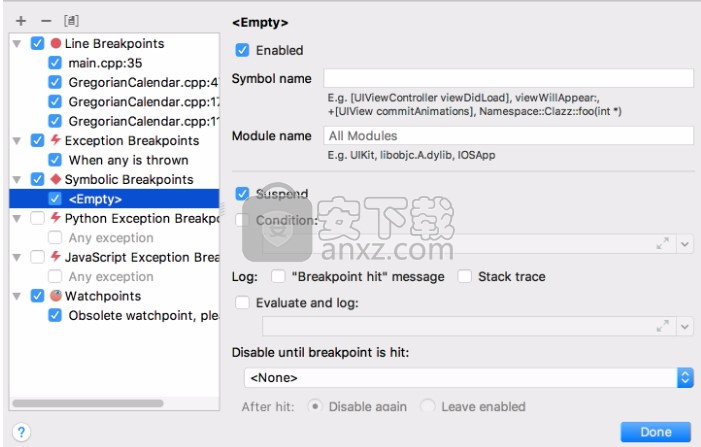Click the group breakpoints toolbar icon
Viewport: 701px width, 447px height.
[72, 21]
